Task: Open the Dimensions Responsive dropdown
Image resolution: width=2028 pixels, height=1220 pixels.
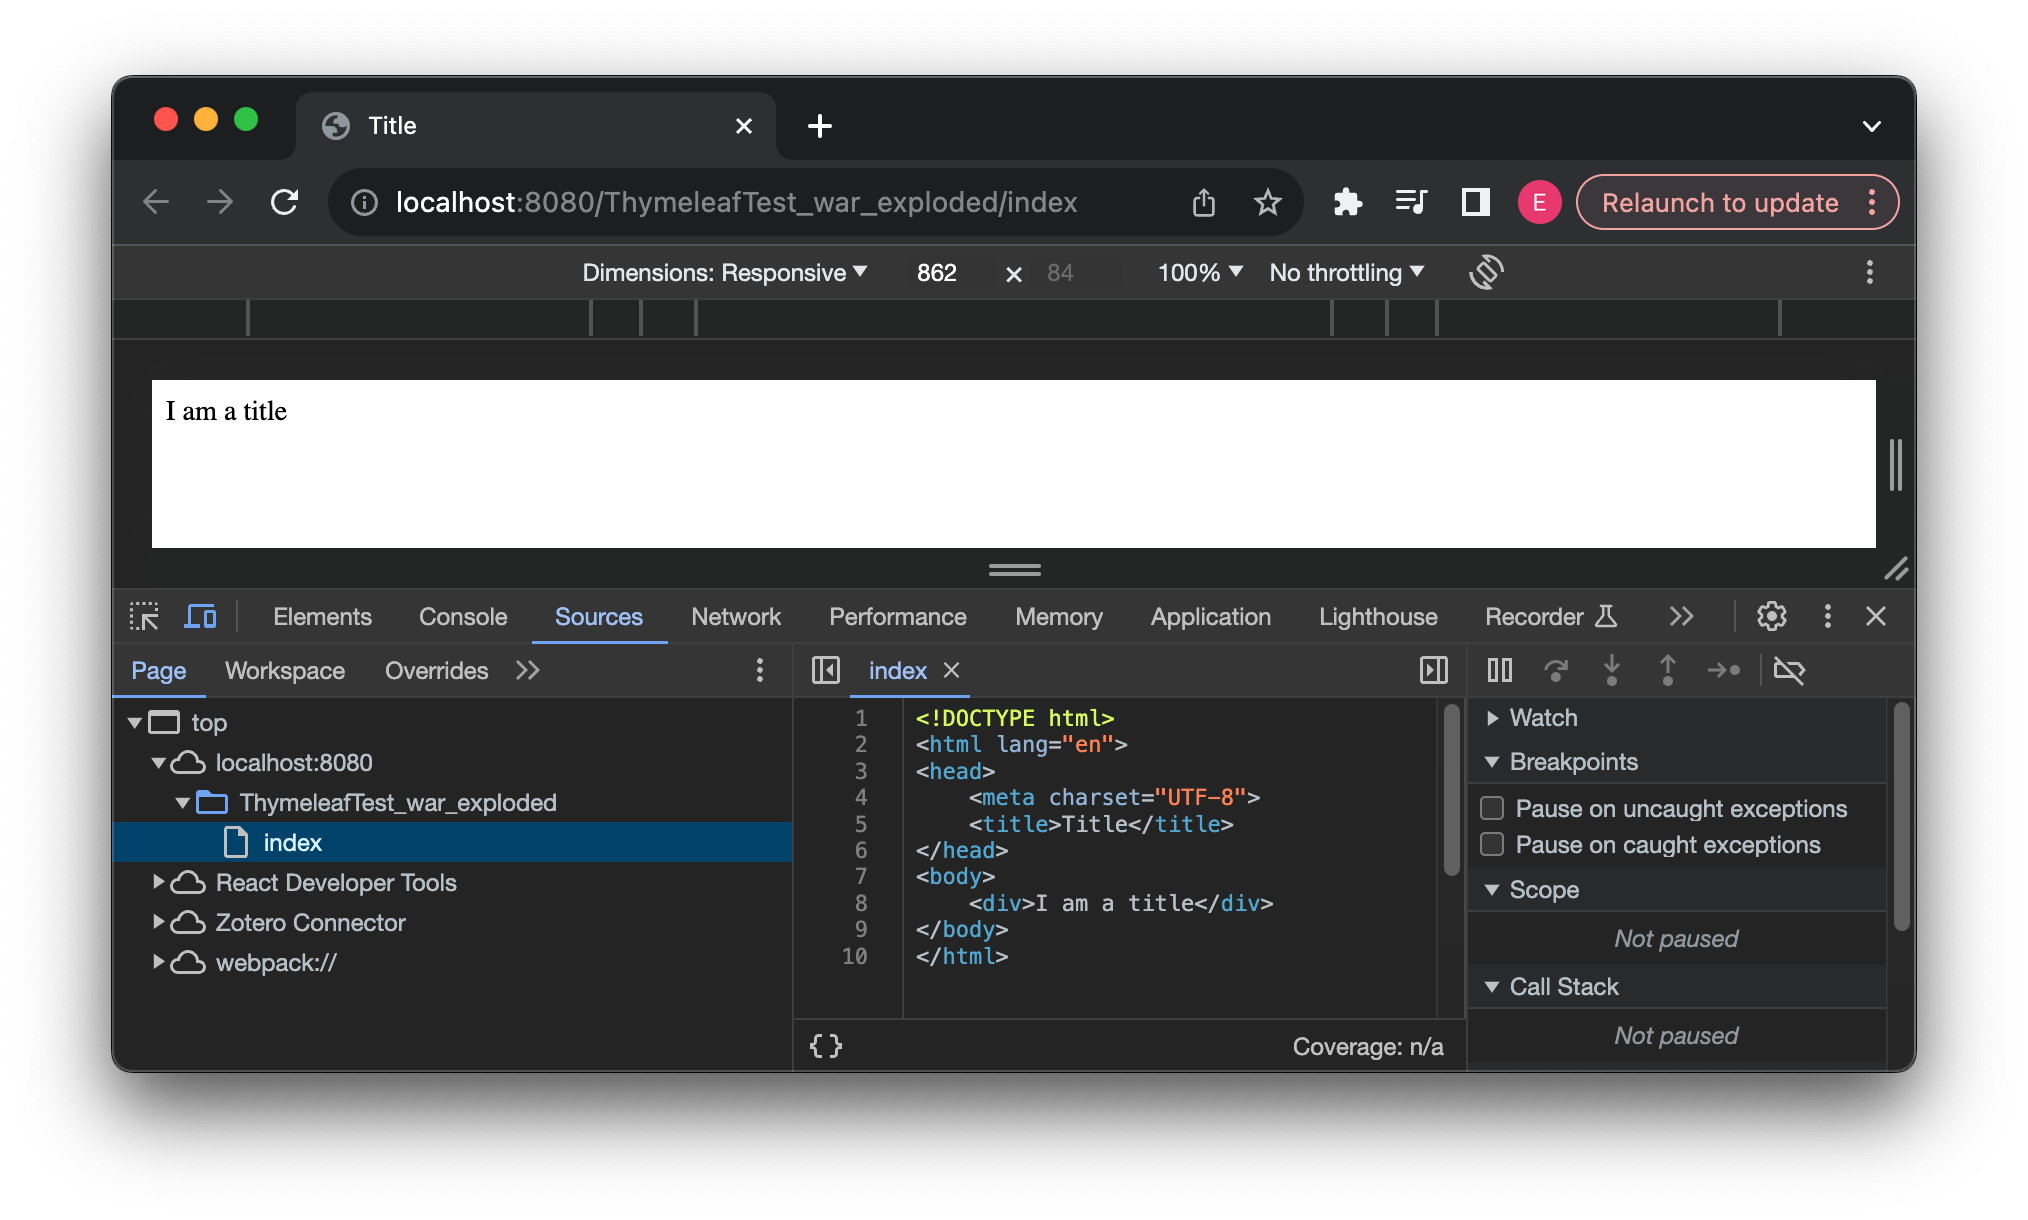Action: click(x=724, y=272)
